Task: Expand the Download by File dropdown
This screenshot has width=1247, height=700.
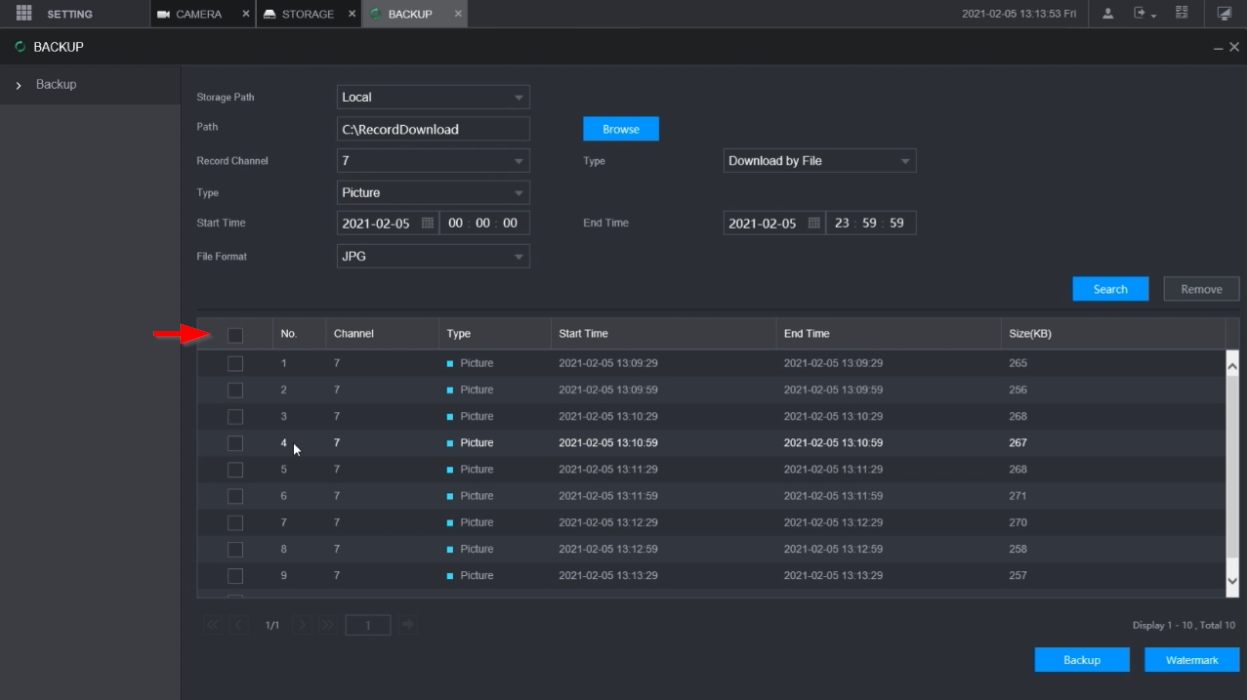Action: [819, 161]
